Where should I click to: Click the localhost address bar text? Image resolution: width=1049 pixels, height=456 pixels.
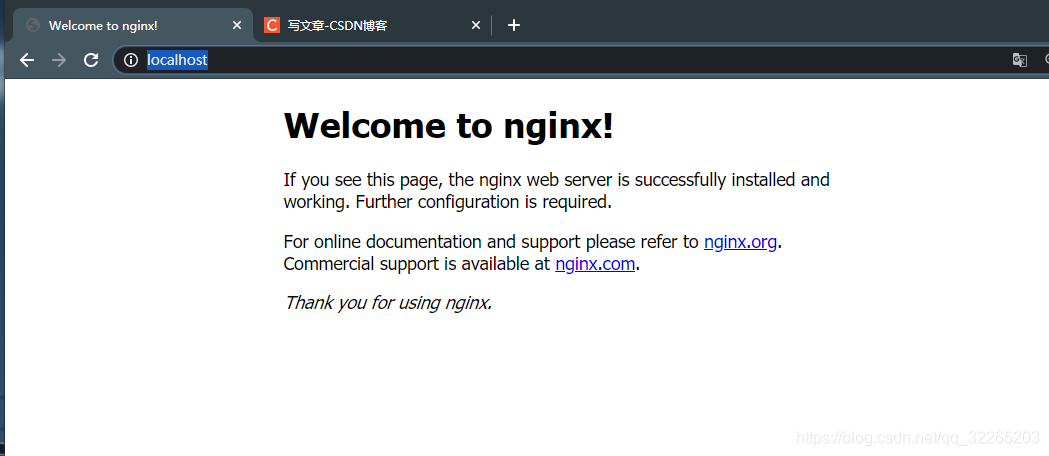pos(177,60)
